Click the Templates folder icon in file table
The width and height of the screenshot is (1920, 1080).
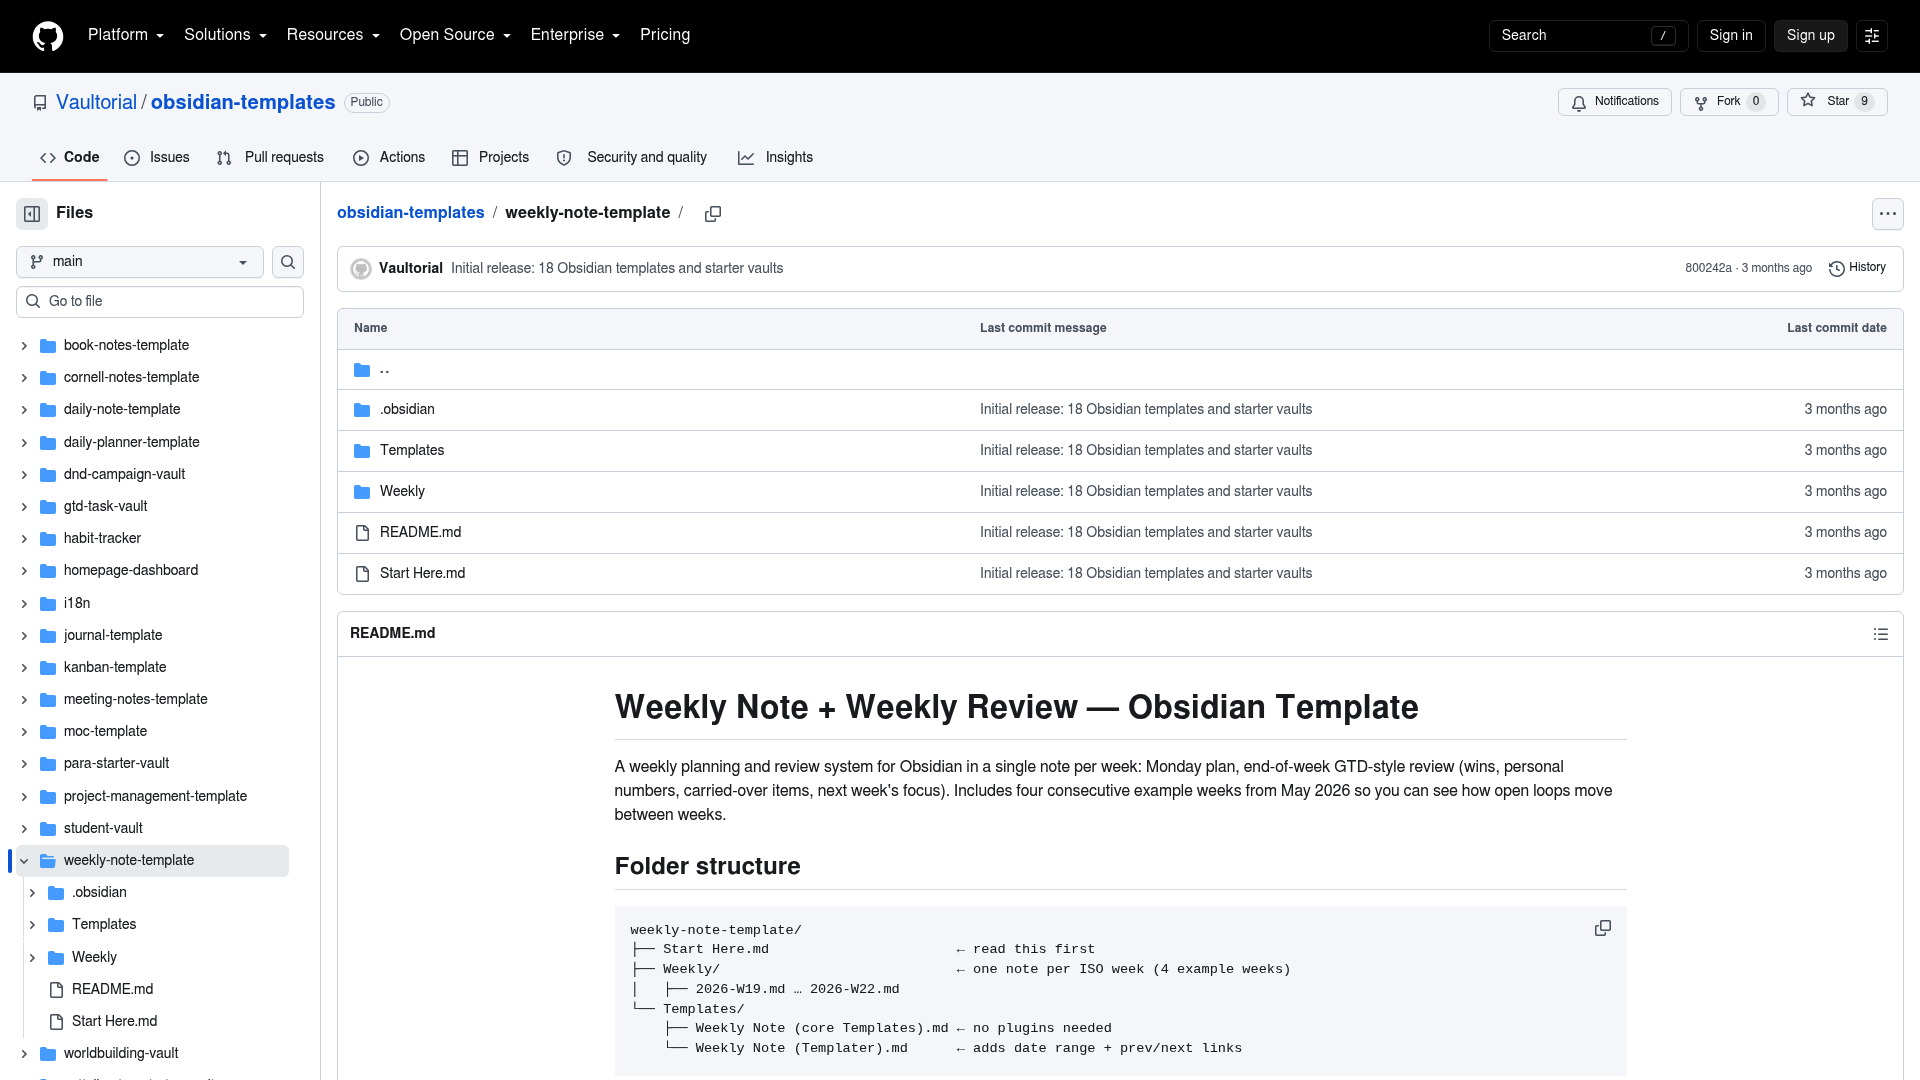click(x=362, y=451)
